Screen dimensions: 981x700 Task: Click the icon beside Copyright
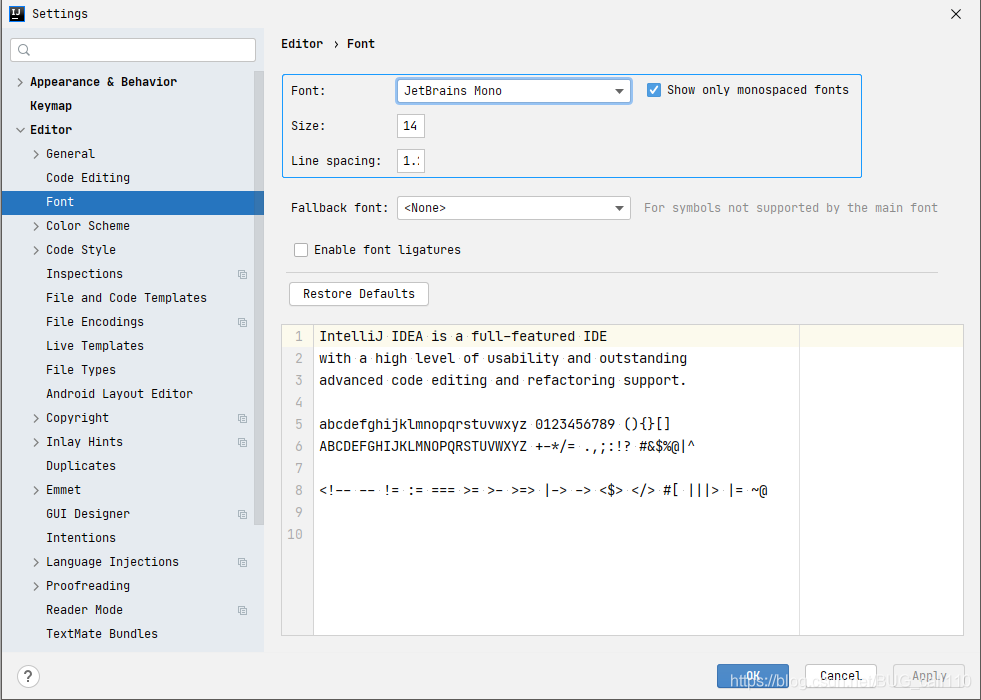[x=241, y=417]
